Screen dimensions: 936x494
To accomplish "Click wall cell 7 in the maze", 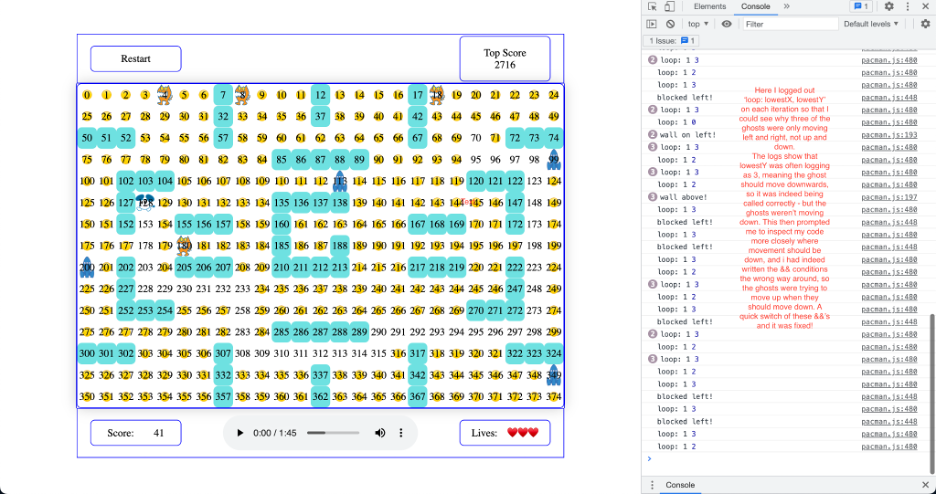I will (223, 95).
